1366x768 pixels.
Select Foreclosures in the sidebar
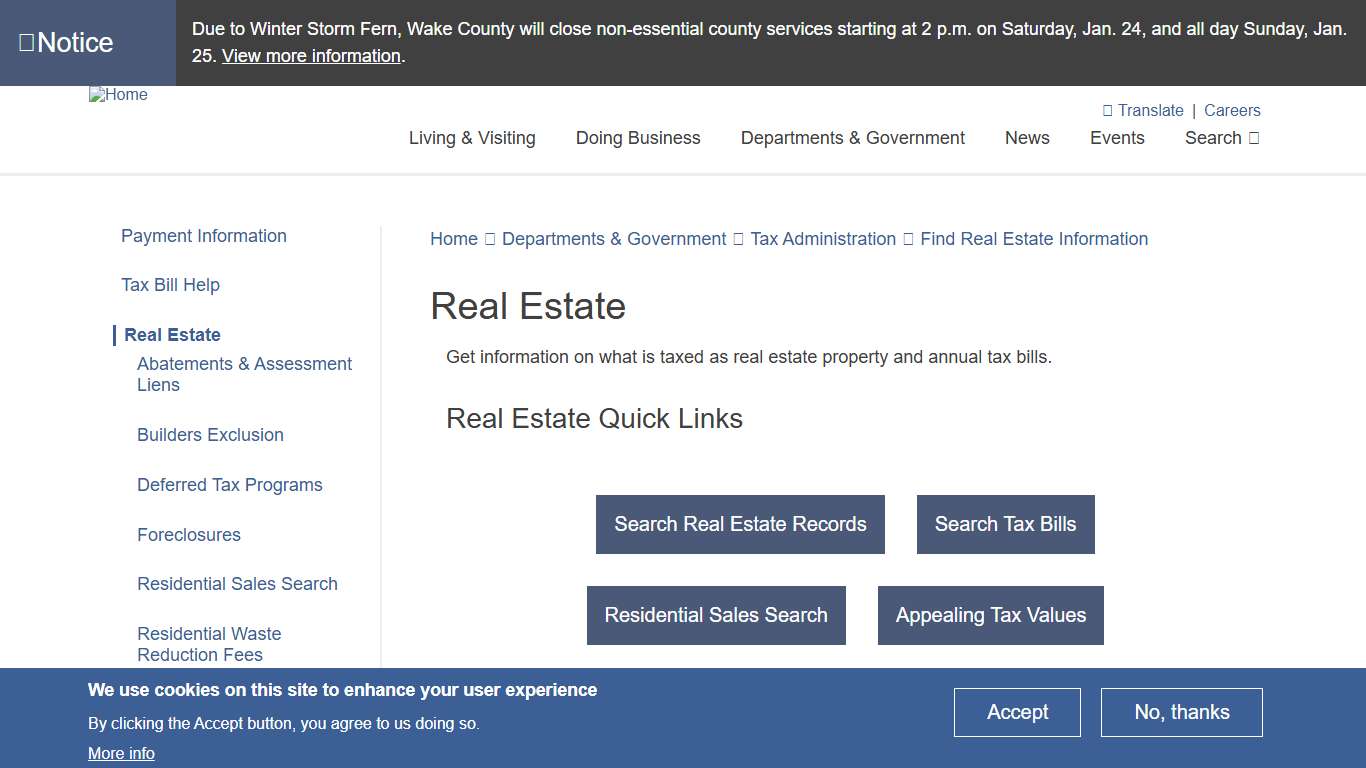pos(188,535)
